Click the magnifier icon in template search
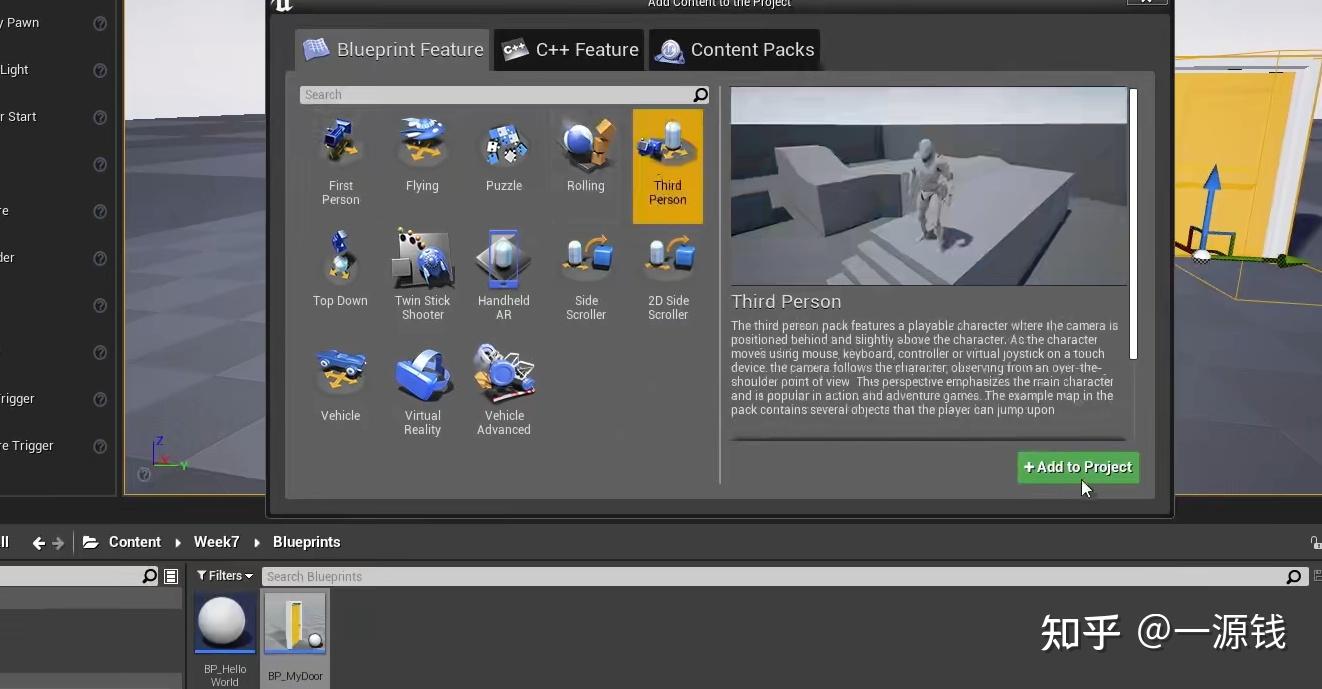 701,95
